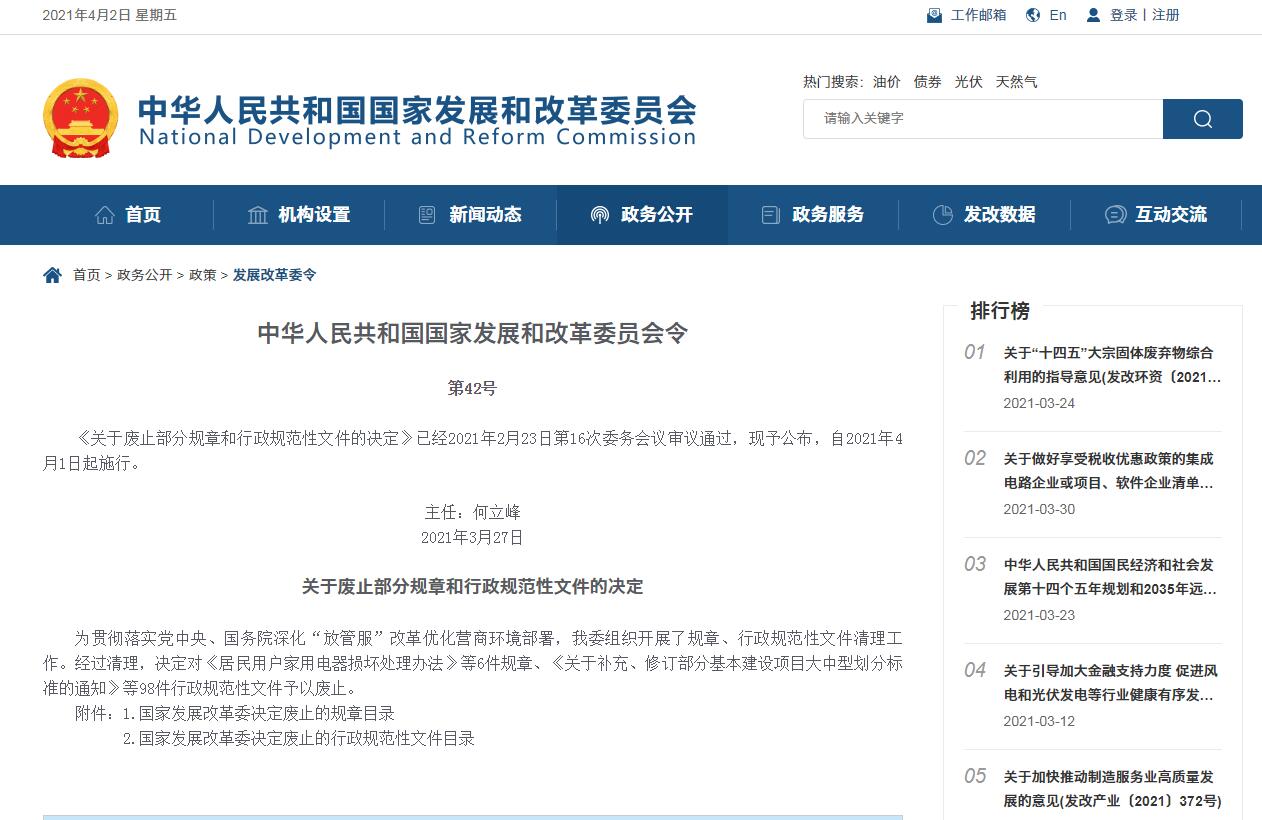Click the date 2021-03-23 under ranking 03
Screen dimensions: 1262x820
(x=1039, y=615)
